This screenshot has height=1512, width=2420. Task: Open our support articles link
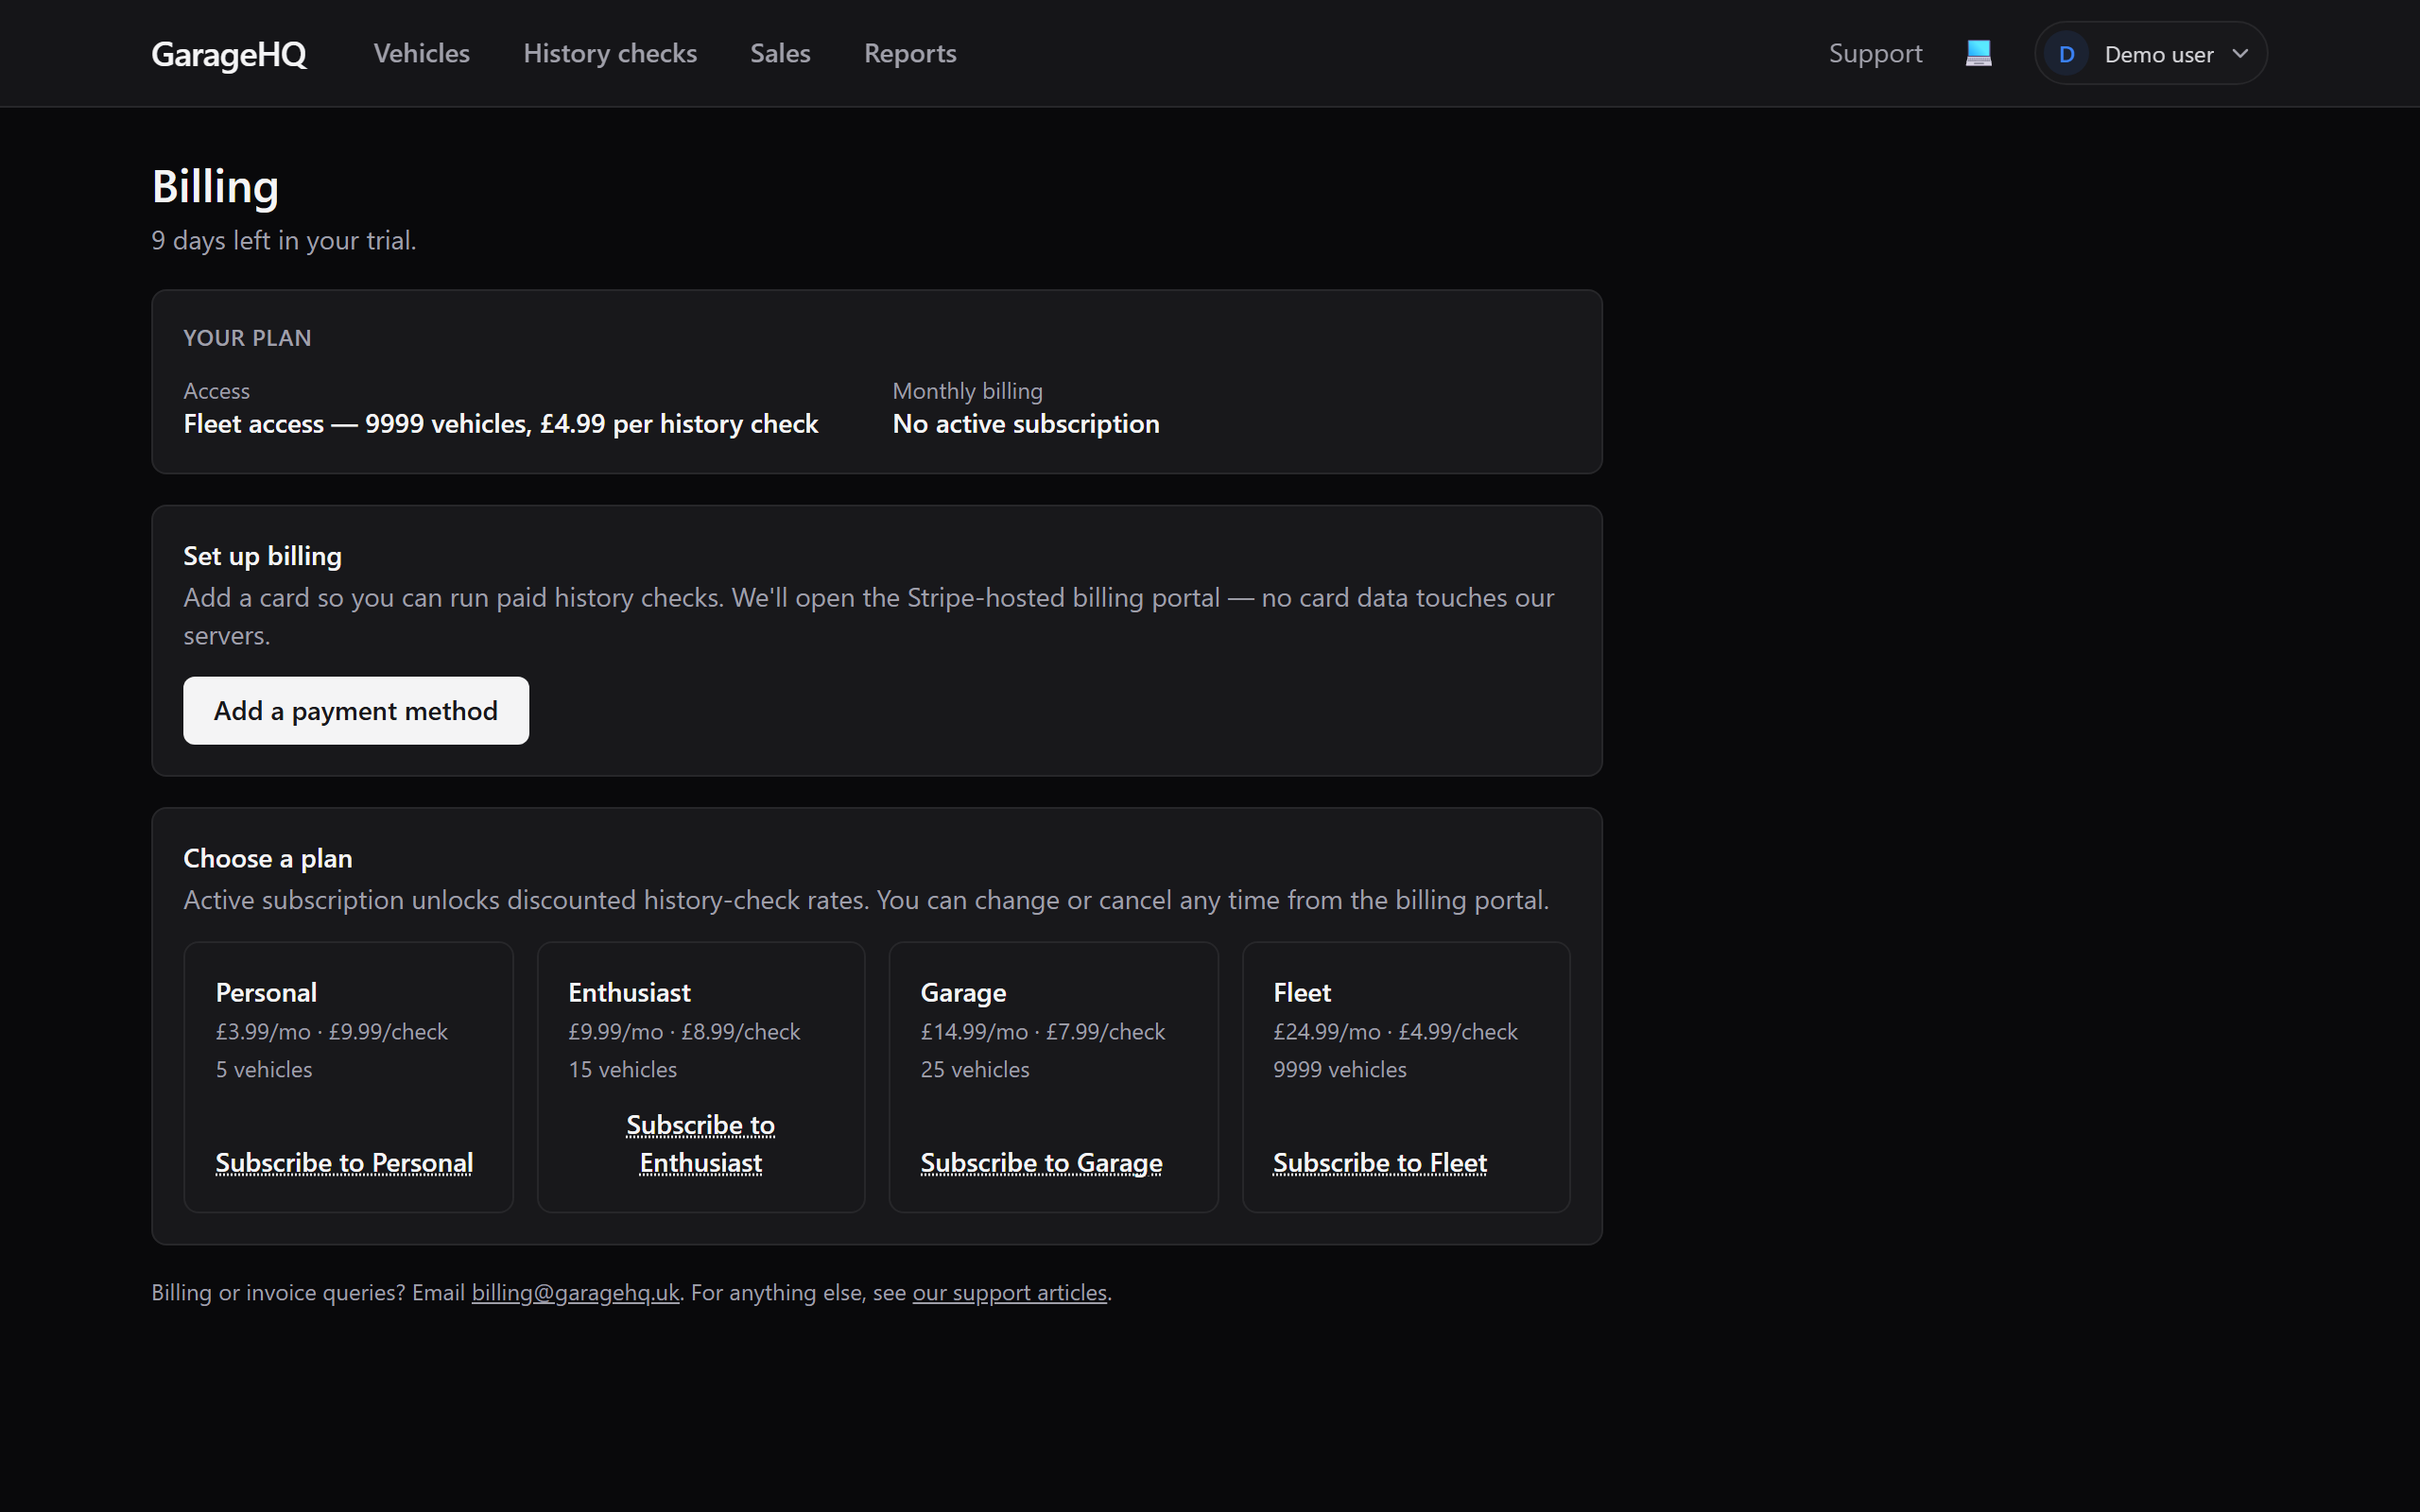tap(1009, 1292)
